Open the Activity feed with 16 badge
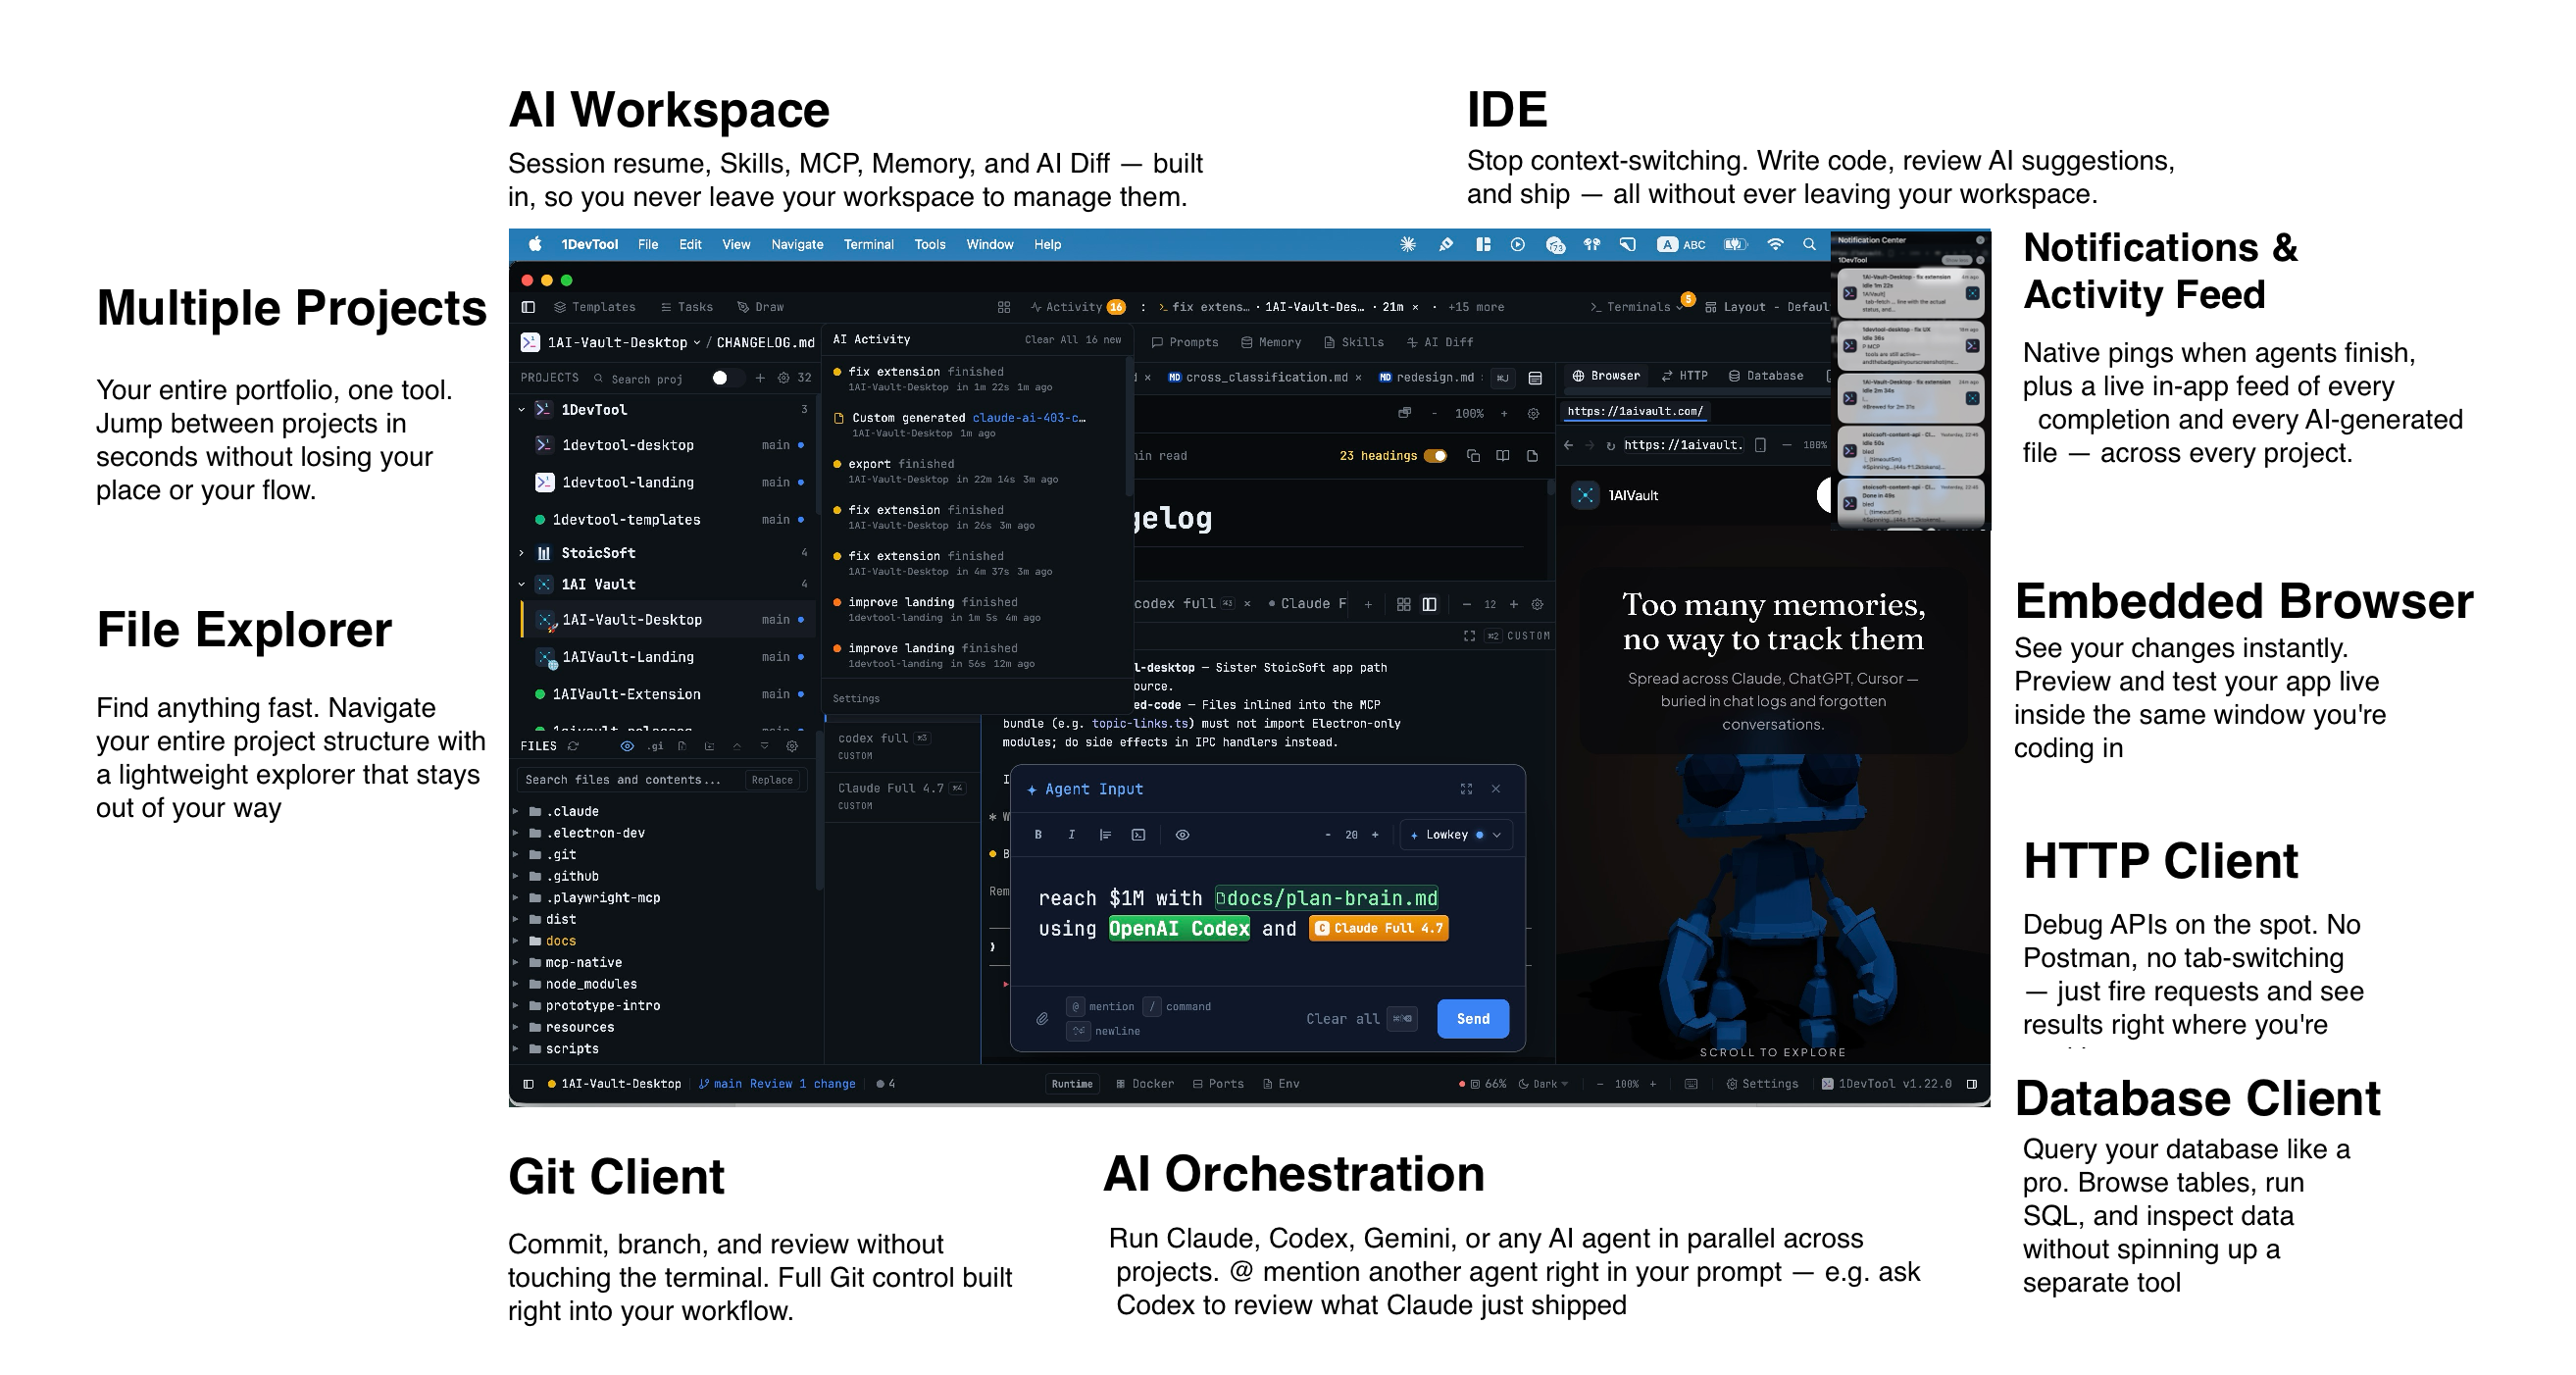The width and height of the screenshot is (2576, 1375). (1078, 307)
